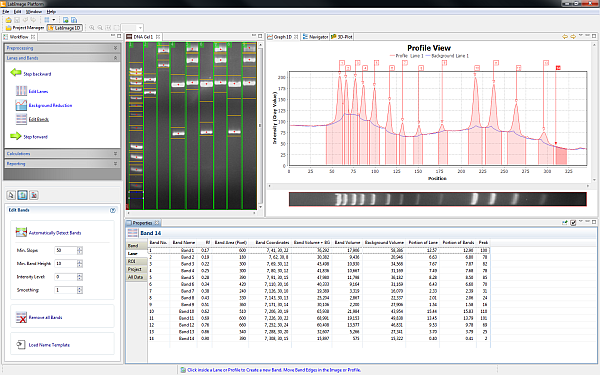This screenshot has width=600, height=375.
Task: Open the Window menu
Action: click(x=34, y=11)
